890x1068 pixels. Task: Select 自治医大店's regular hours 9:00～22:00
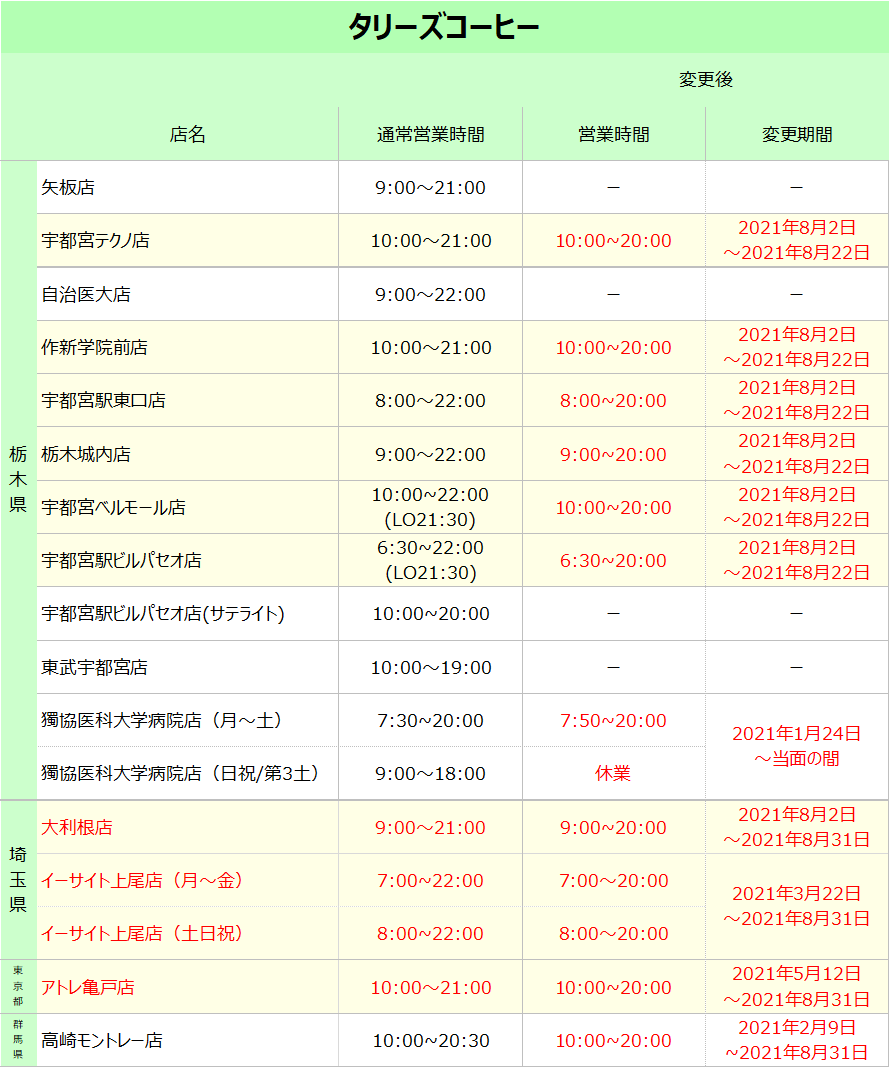click(x=430, y=294)
